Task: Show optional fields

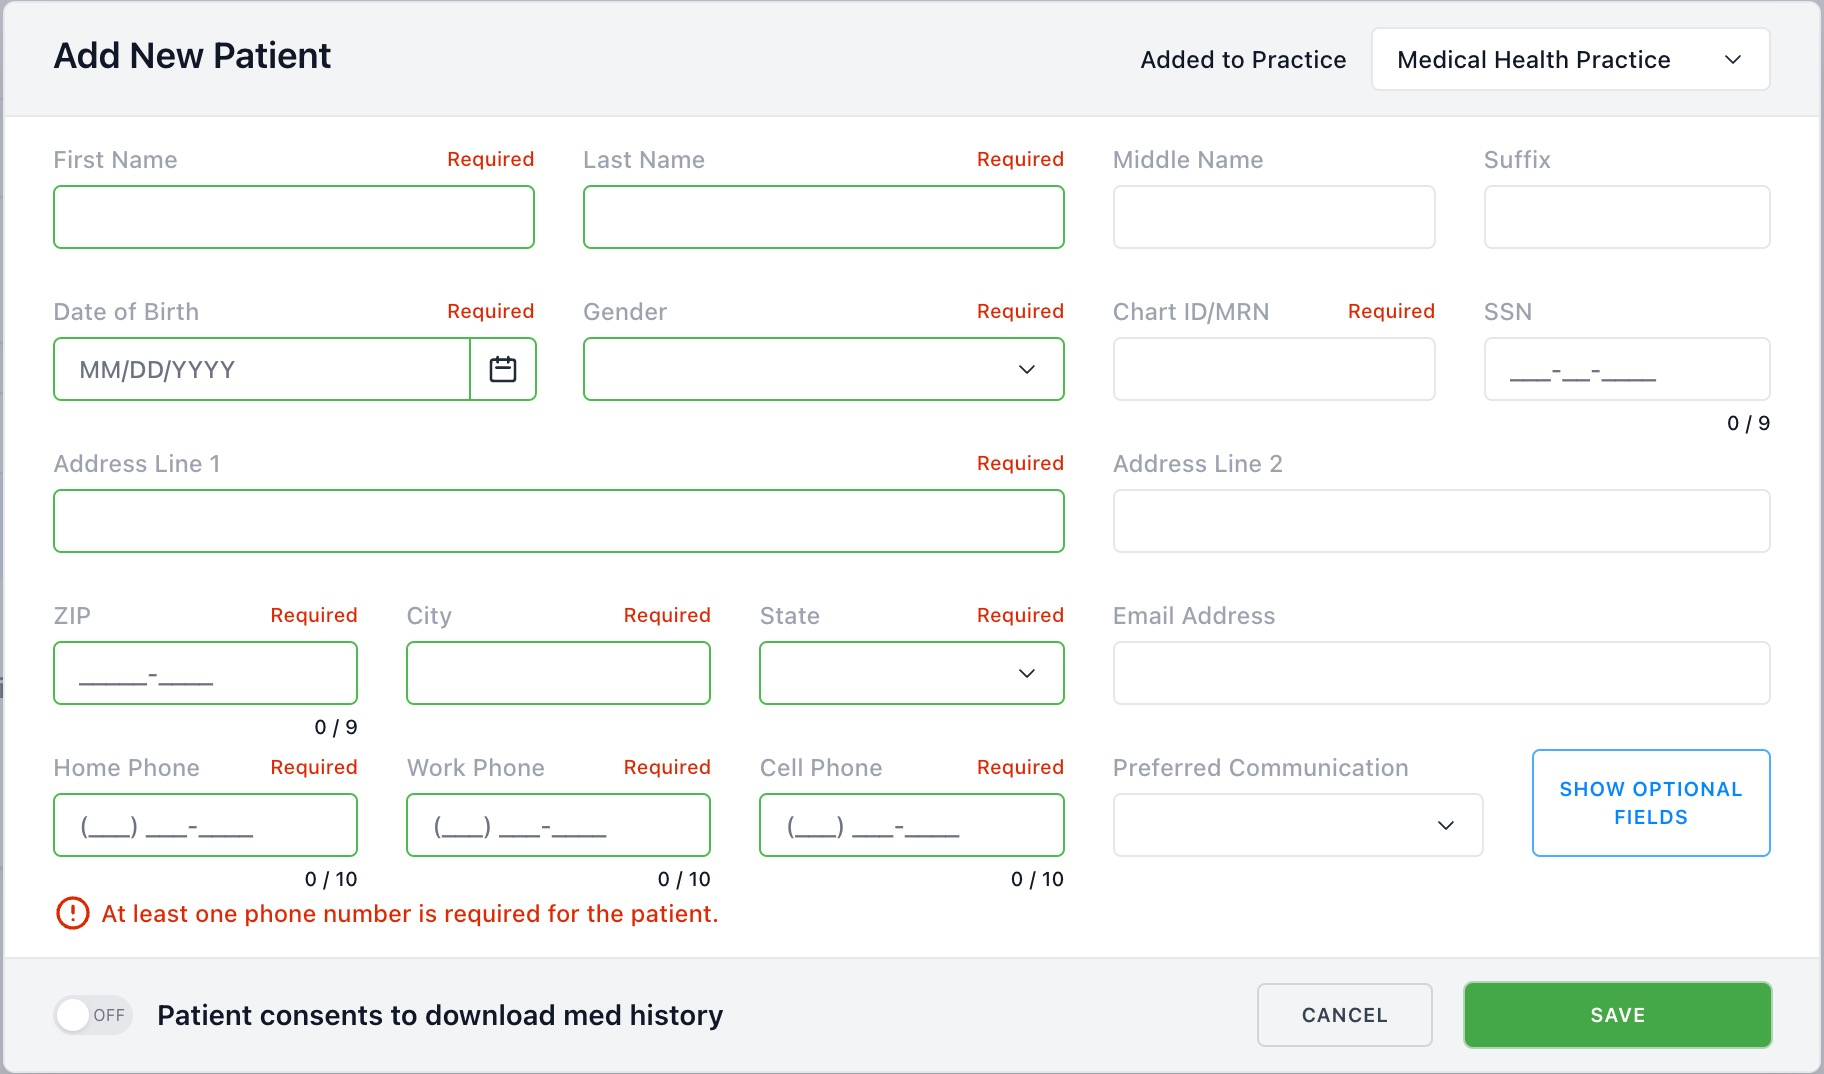Action: pyautogui.click(x=1651, y=803)
